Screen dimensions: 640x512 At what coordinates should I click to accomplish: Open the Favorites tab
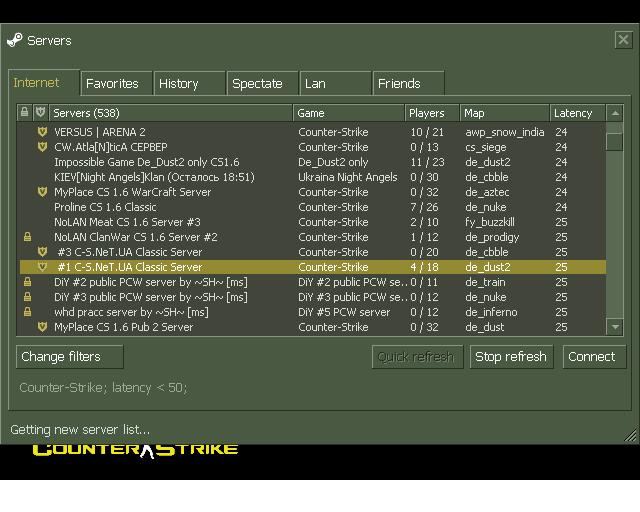[116, 84]
